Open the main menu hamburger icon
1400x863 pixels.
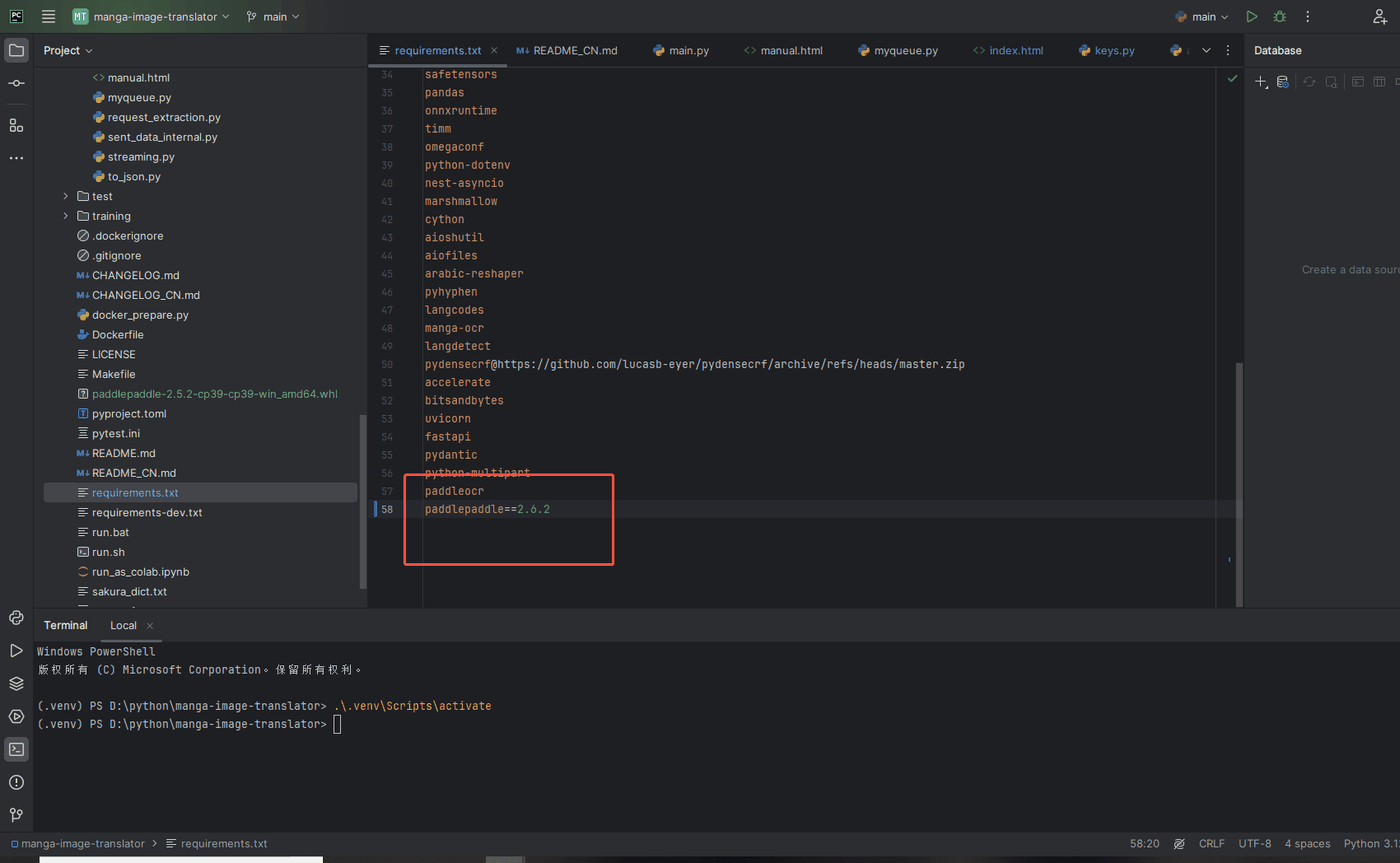pyautogui.click(x=48, y=17)
